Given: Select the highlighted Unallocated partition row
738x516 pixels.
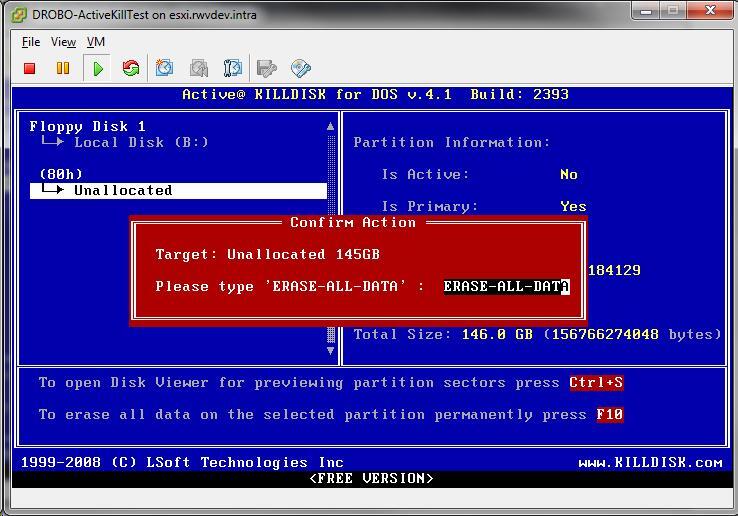Looking at the screenshot, I should [x=178, y=190].
